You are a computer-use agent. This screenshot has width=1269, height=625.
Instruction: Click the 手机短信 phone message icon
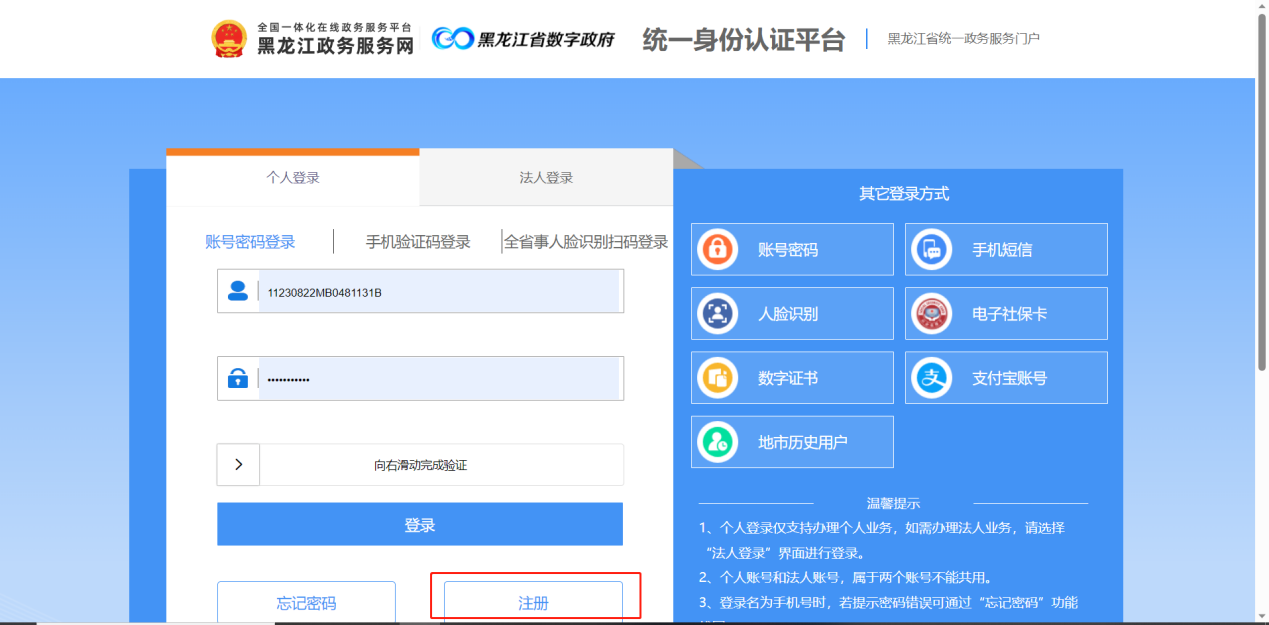932,250
